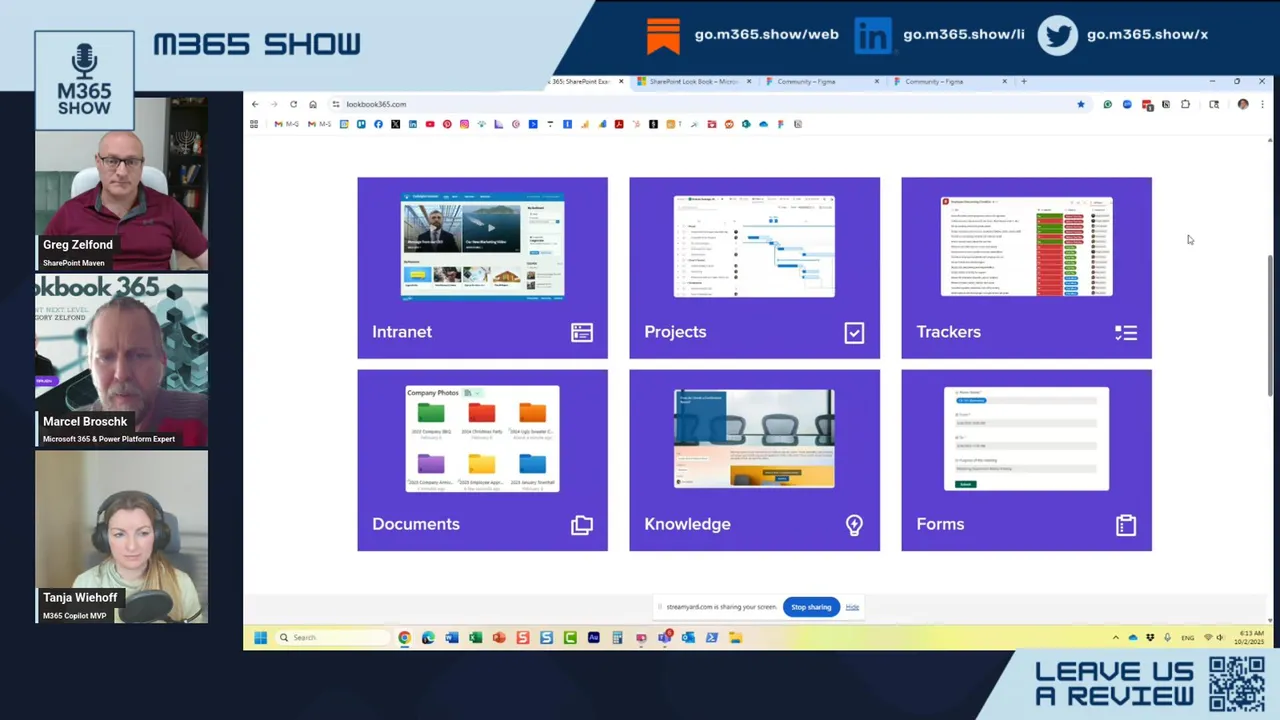This screenshot has width=1280, height=720.
Task: Open the Chrome three-dot menu
Action: 1262,104
